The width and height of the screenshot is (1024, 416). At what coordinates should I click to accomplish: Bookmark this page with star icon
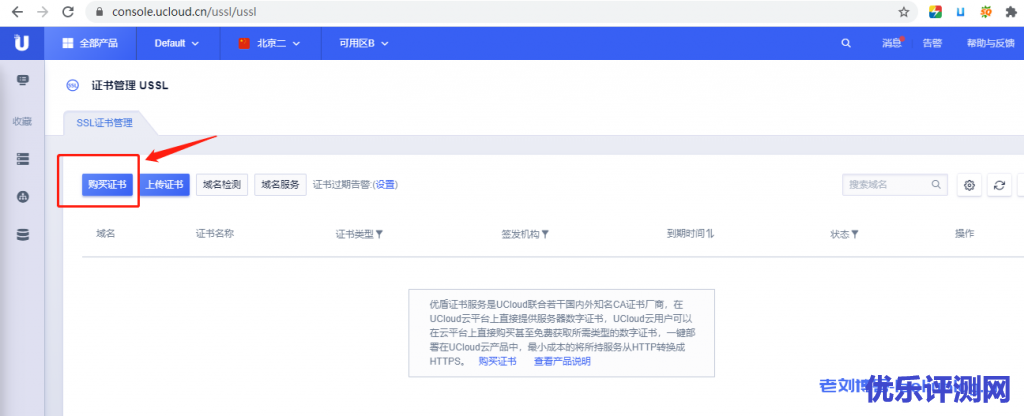(x=903, y=12)
